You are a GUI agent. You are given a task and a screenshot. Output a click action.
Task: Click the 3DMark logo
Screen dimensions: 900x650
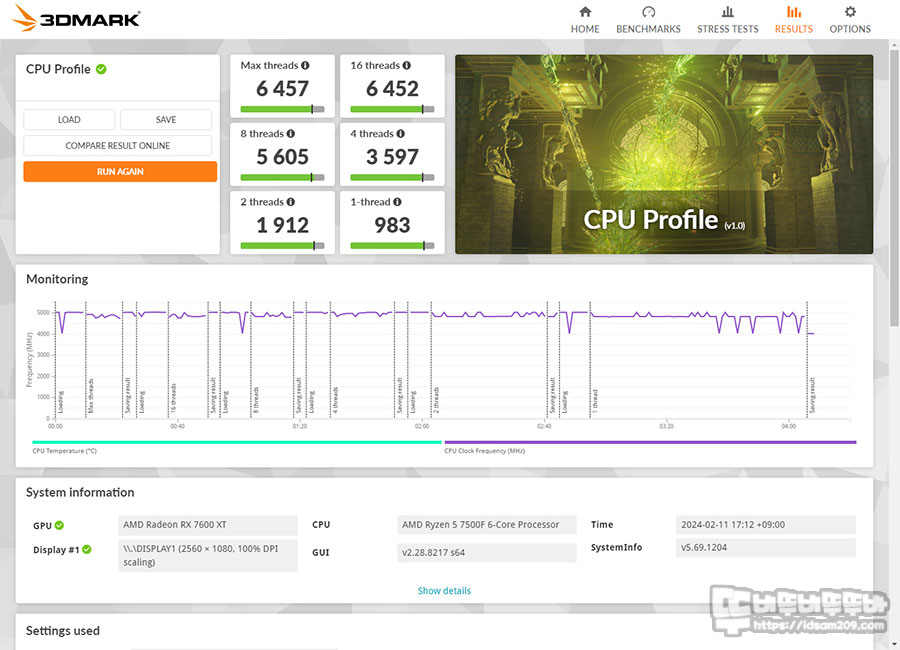76,18
